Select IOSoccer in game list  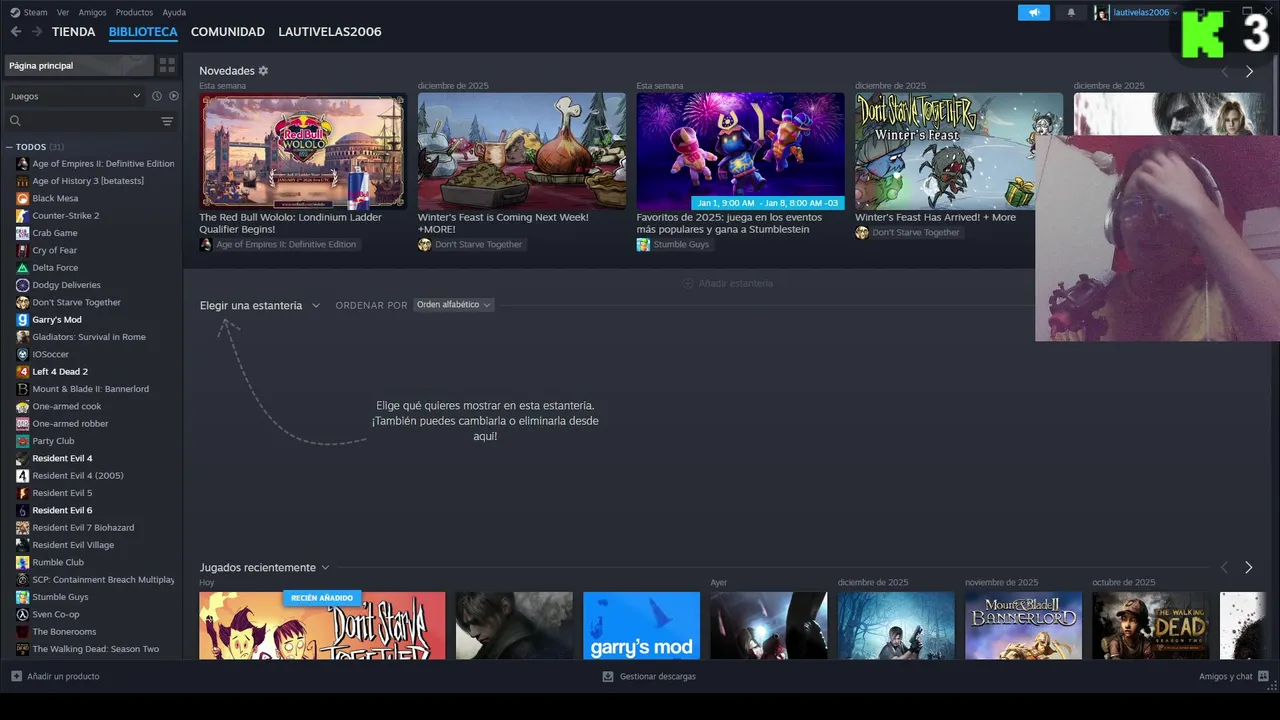click(50, 354)
